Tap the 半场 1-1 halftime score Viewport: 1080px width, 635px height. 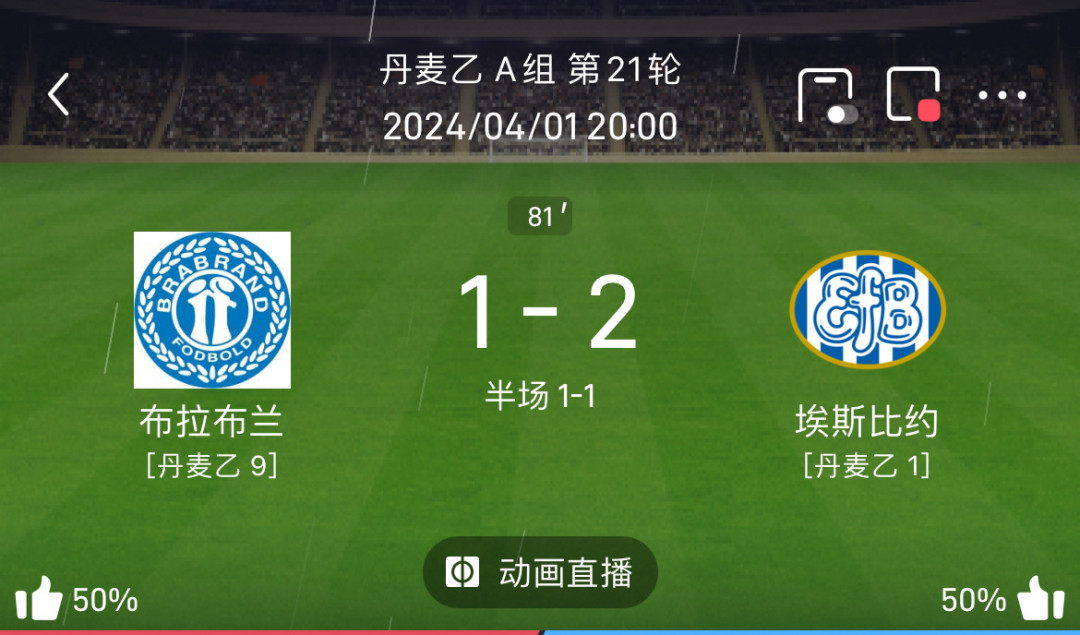pos(540,396)
